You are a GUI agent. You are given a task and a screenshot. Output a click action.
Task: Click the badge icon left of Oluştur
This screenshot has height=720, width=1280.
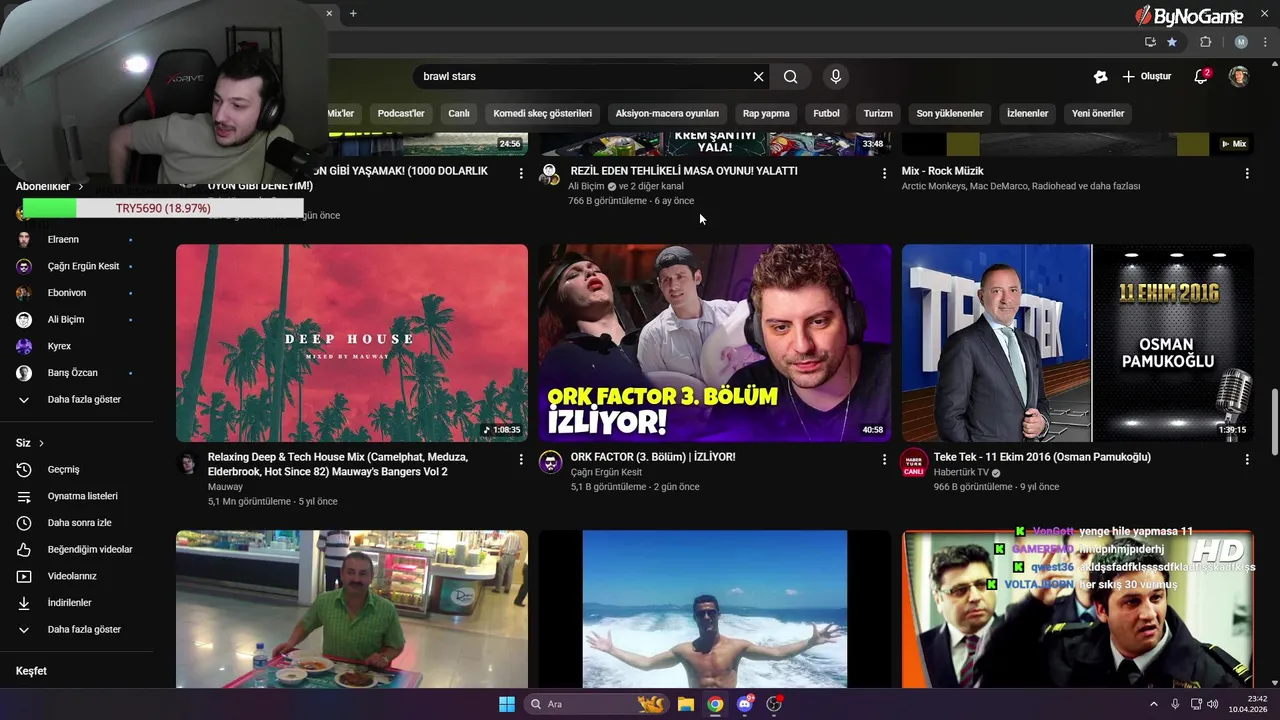pyautogui.click(x=1100, y=76)
